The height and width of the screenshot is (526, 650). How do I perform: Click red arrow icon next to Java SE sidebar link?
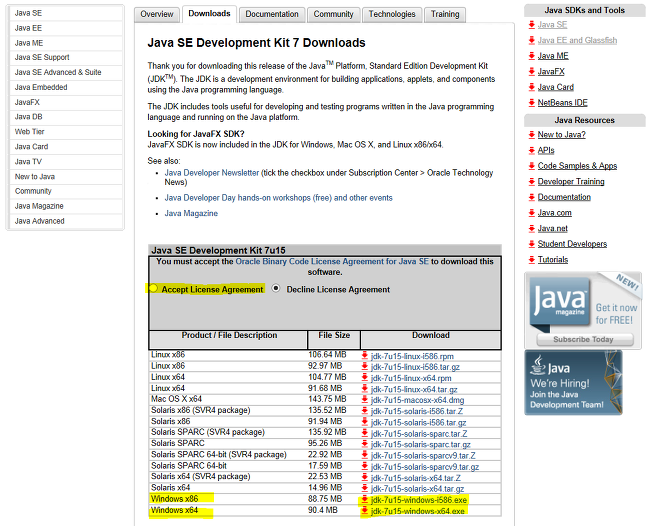(531, 24)
